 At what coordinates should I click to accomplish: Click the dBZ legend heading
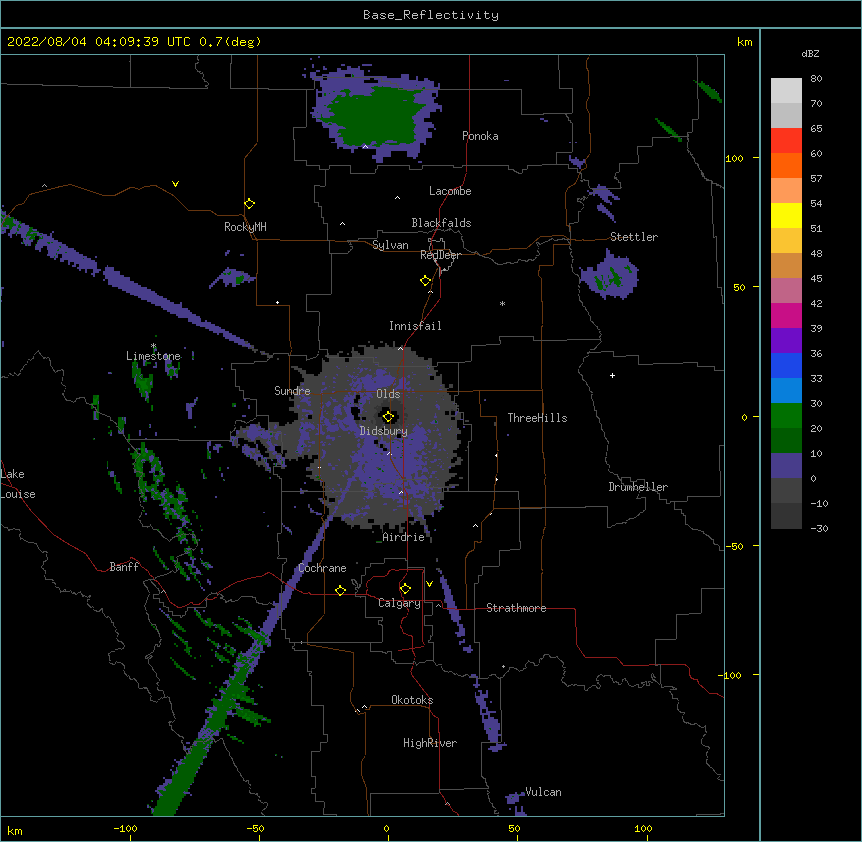coord(810,53)
